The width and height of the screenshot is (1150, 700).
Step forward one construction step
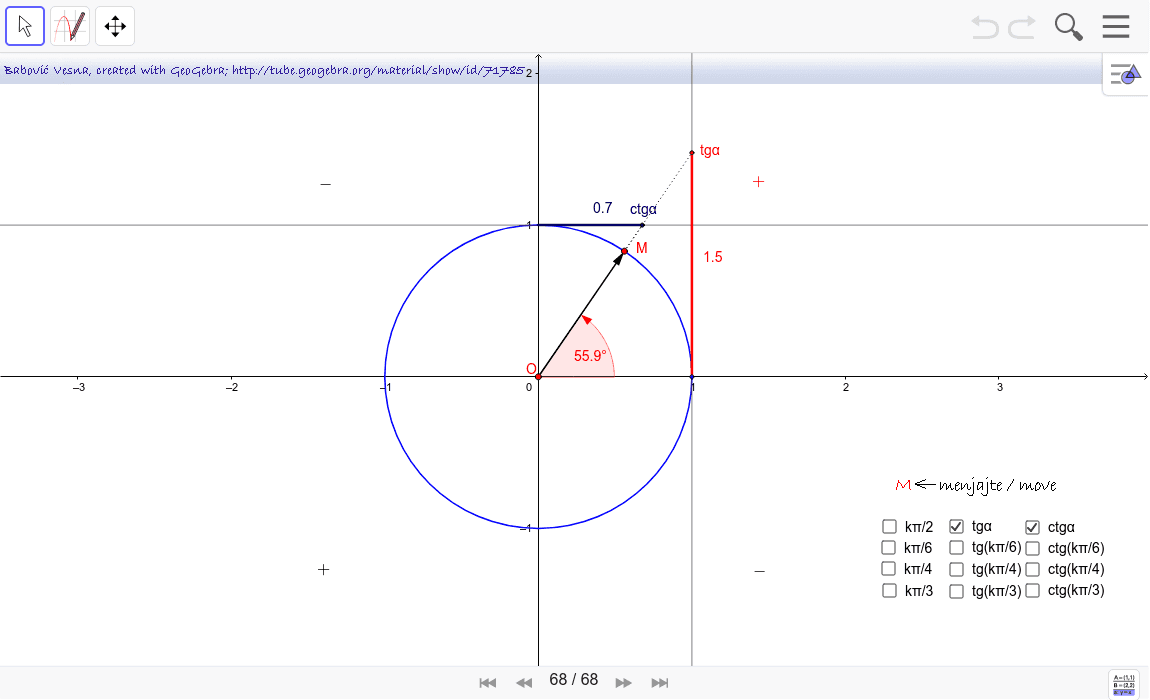(x=623, y=681)
